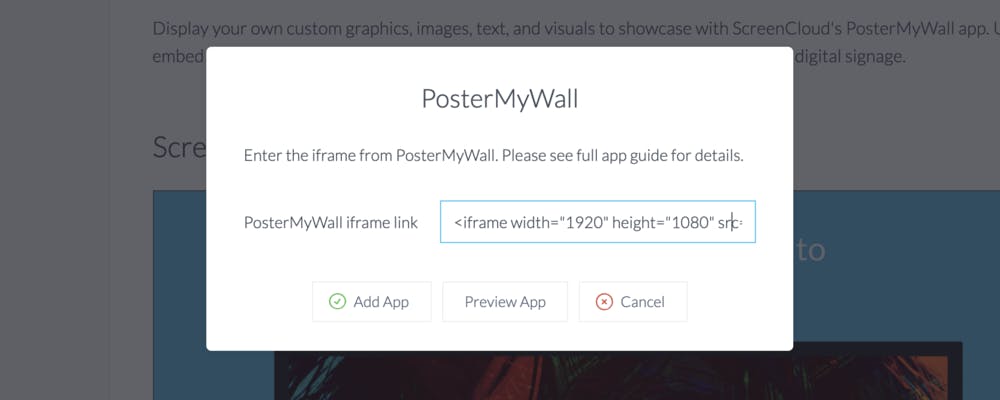Focus the PosterMyWall iframe link field
Viewport: 1000px width, 400px height.
pos(598,222)
